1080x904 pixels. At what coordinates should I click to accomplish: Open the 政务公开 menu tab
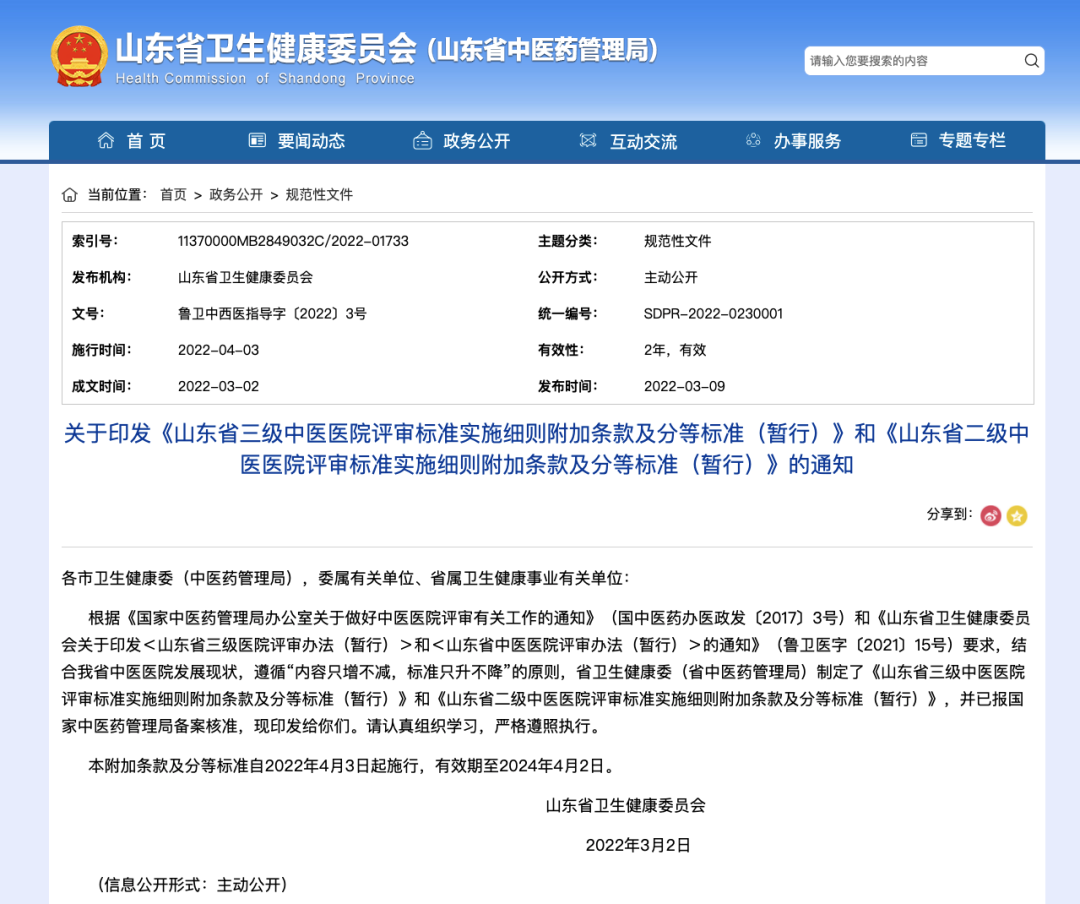(476, 140)
